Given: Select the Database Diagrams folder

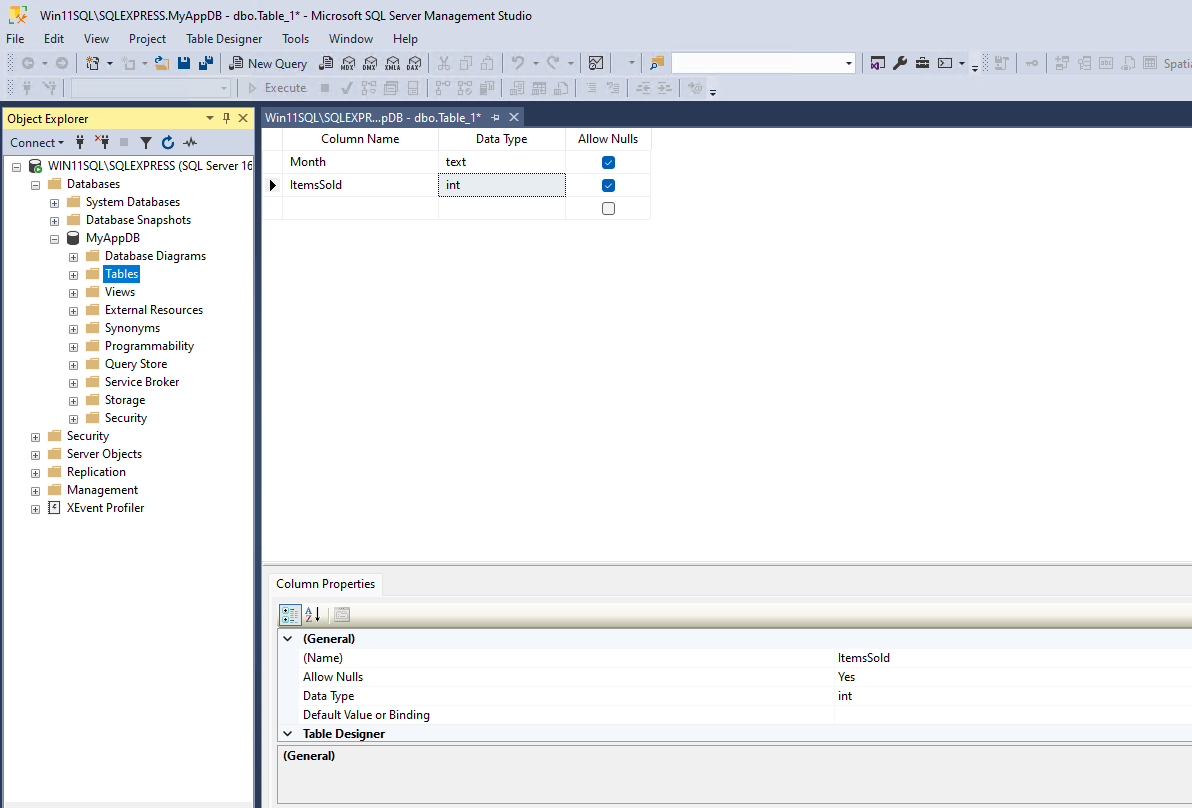Looking at the screenshot, I should pos(155,256).
